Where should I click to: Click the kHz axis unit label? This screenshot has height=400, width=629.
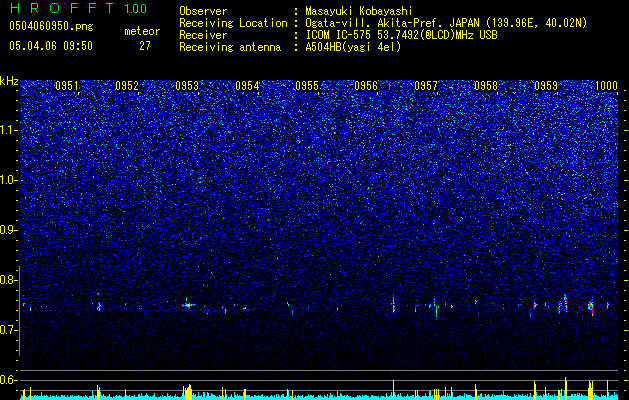[9, 81]
